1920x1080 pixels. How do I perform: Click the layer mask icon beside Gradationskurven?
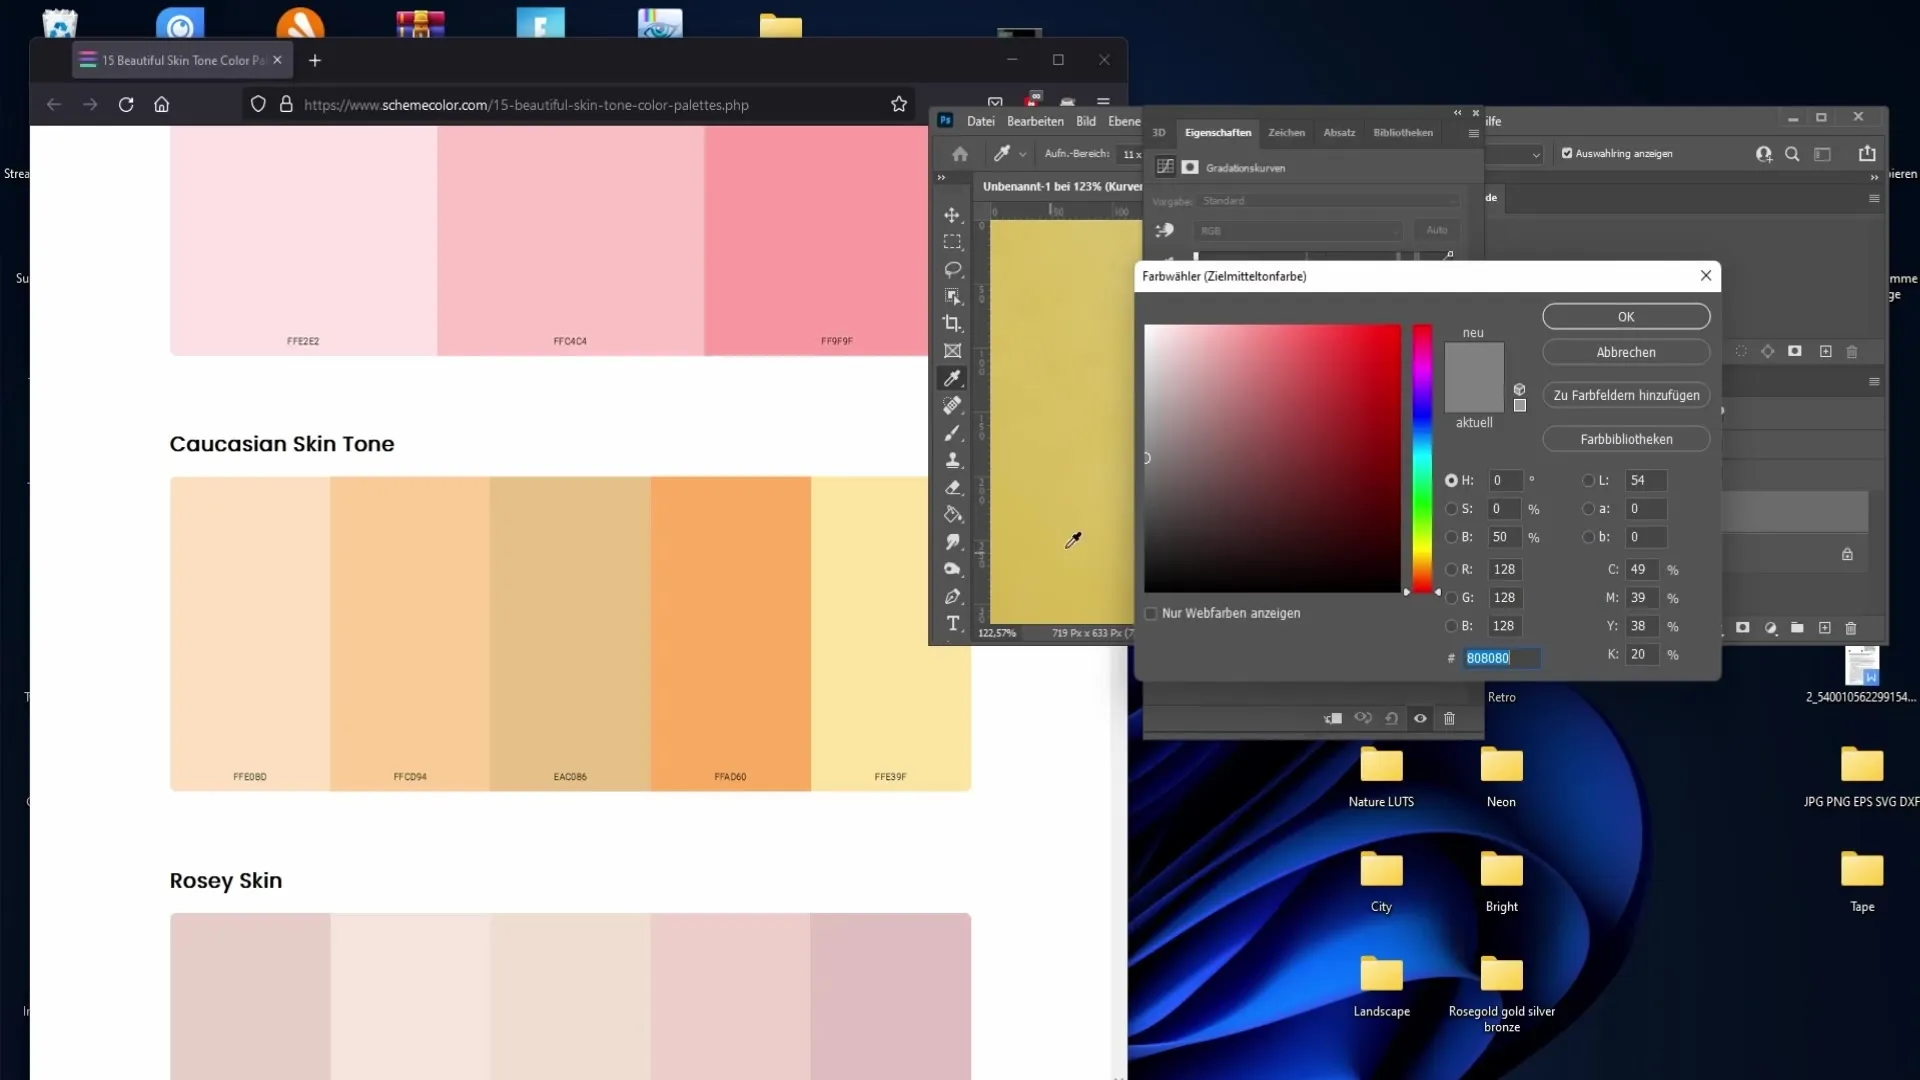click(1190, 167)
